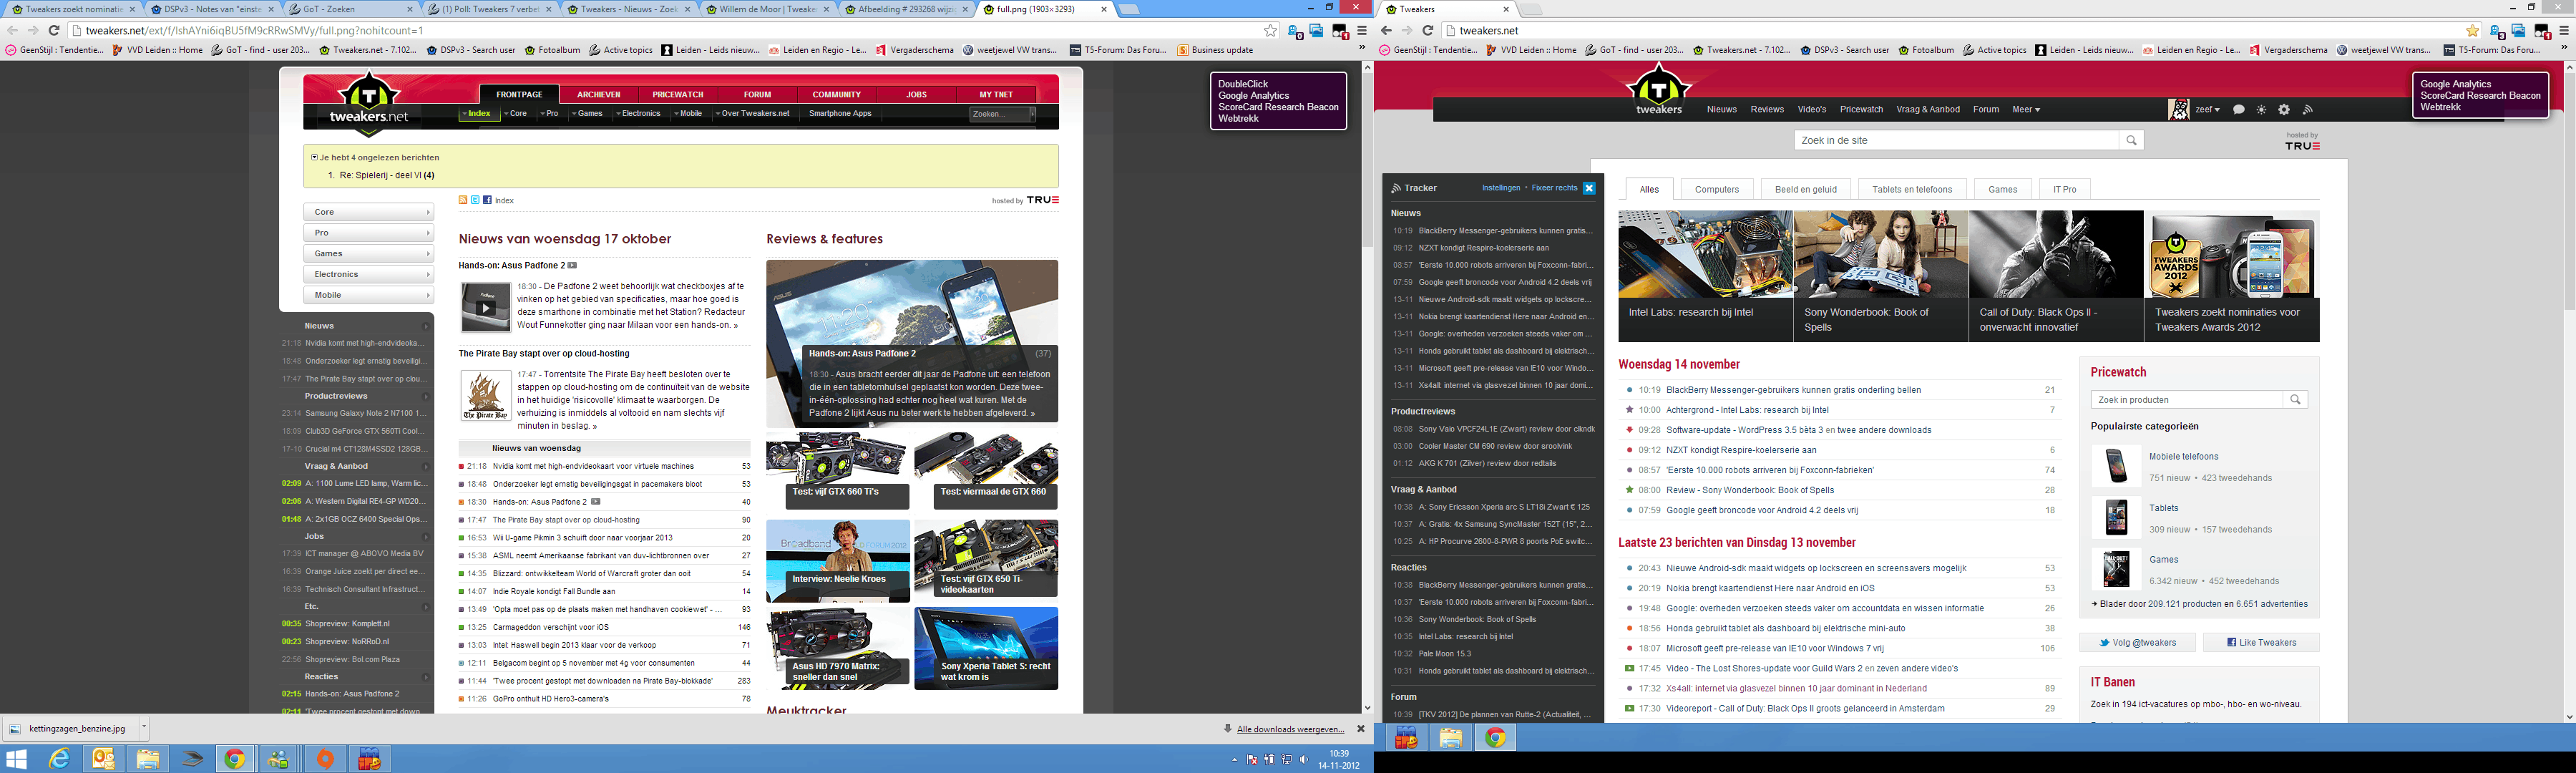Open the PRICEWATCH tab in old layout

pos(678,95)
